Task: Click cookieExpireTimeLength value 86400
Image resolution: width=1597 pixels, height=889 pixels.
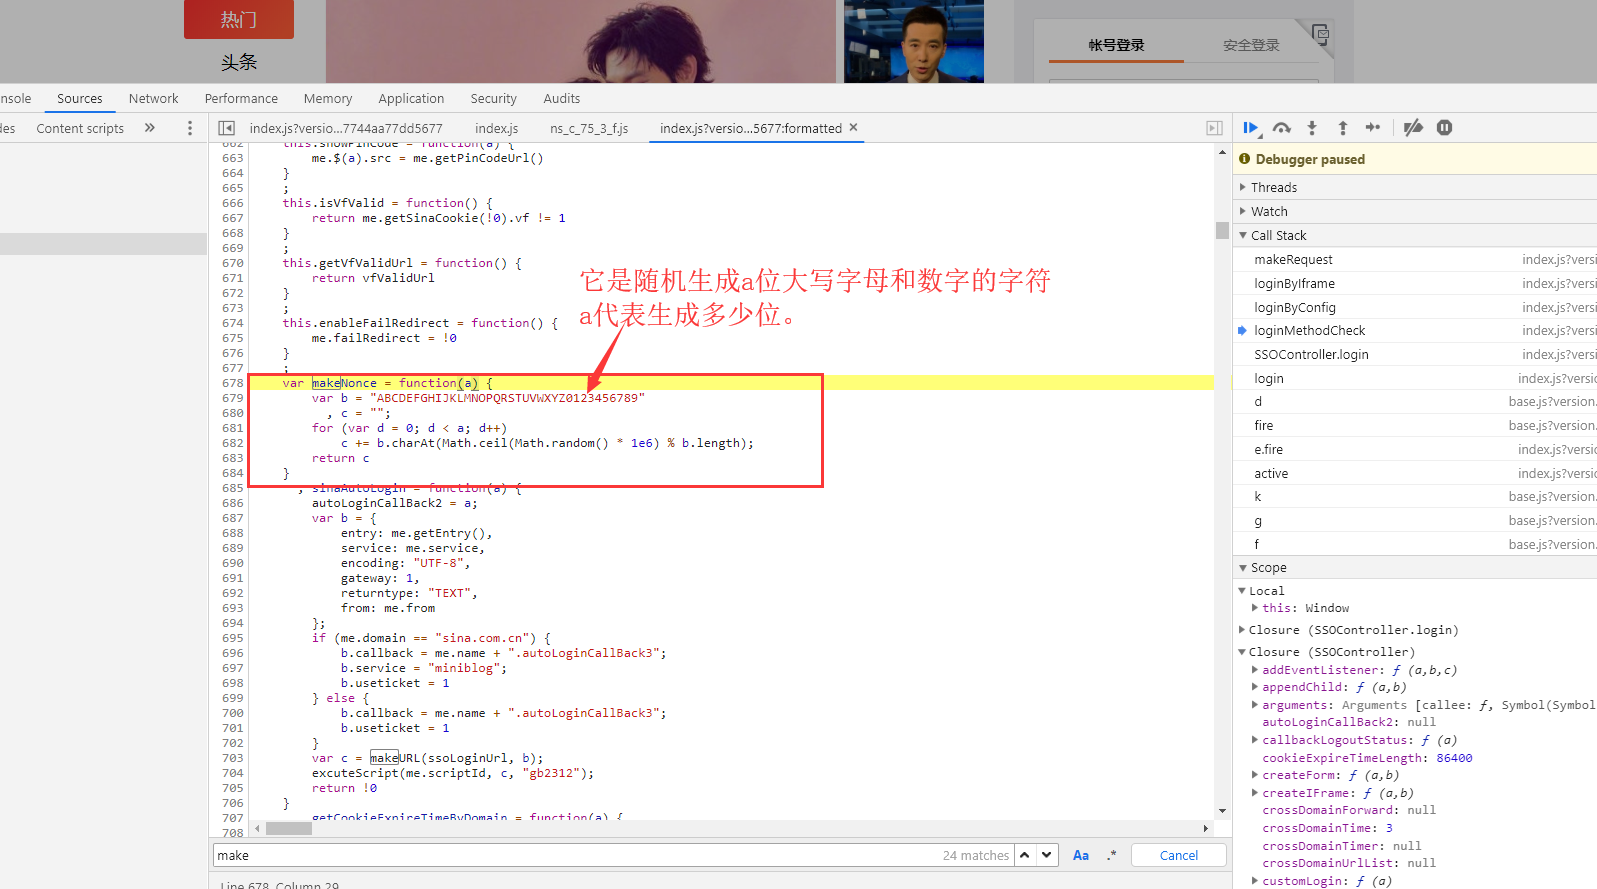Action: click(x=1454, y=758)
